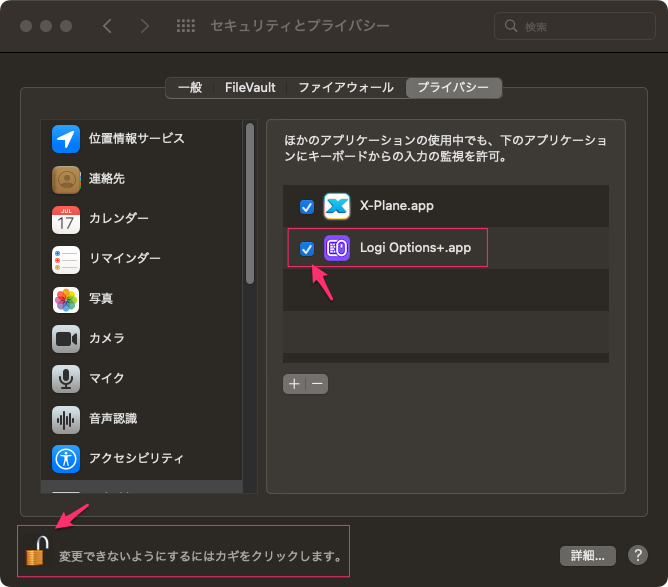Open the FileVault tab
Image resolution: width=668 pixels, height=587 pixels.
(x=250, y=88)
